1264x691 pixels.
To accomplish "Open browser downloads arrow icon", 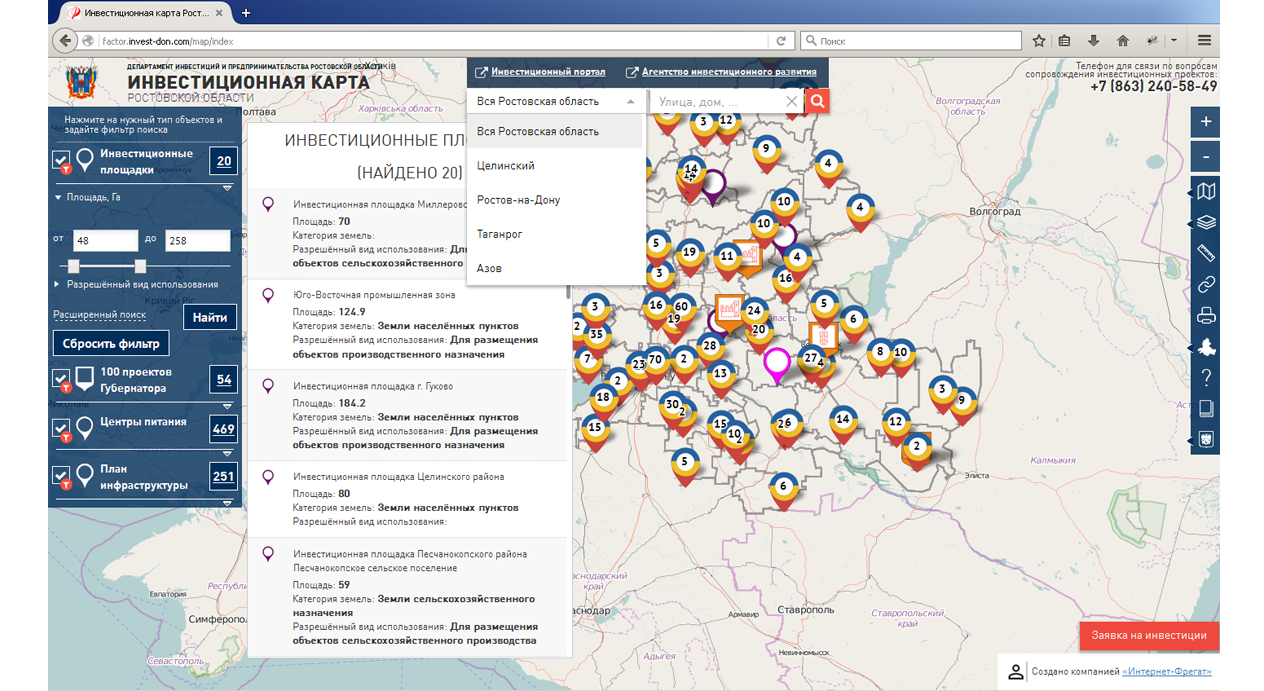I will (1094, 41).
